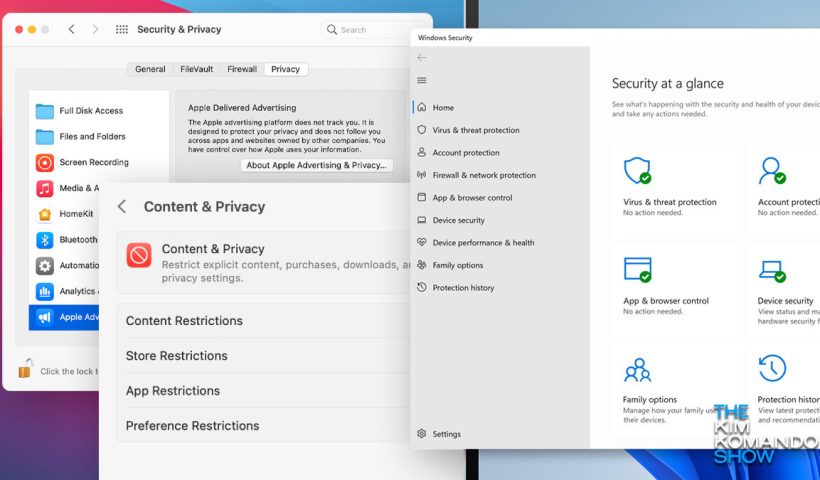The width and height of the screenshot is (820, 480).
Task: Click About Apple Advertising & Privacy button
Action: [x=316, y=165]
